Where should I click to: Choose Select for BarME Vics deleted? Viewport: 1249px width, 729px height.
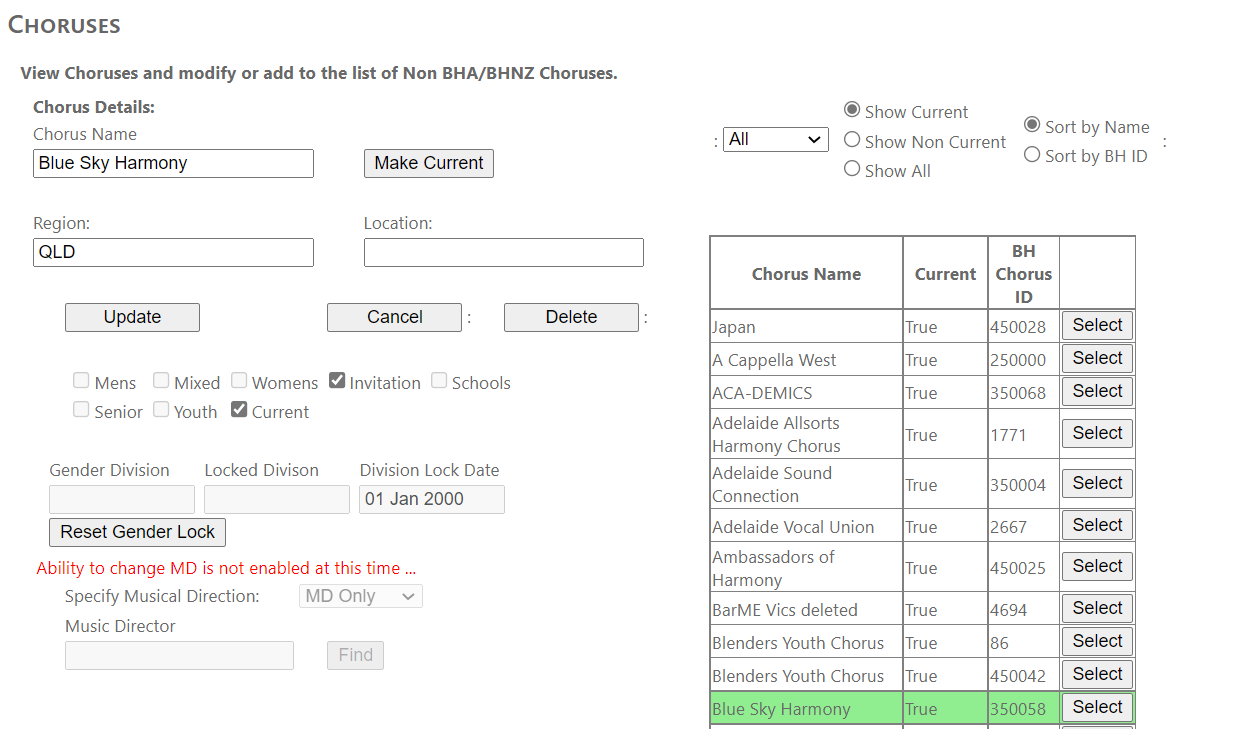click(1097, 608)
